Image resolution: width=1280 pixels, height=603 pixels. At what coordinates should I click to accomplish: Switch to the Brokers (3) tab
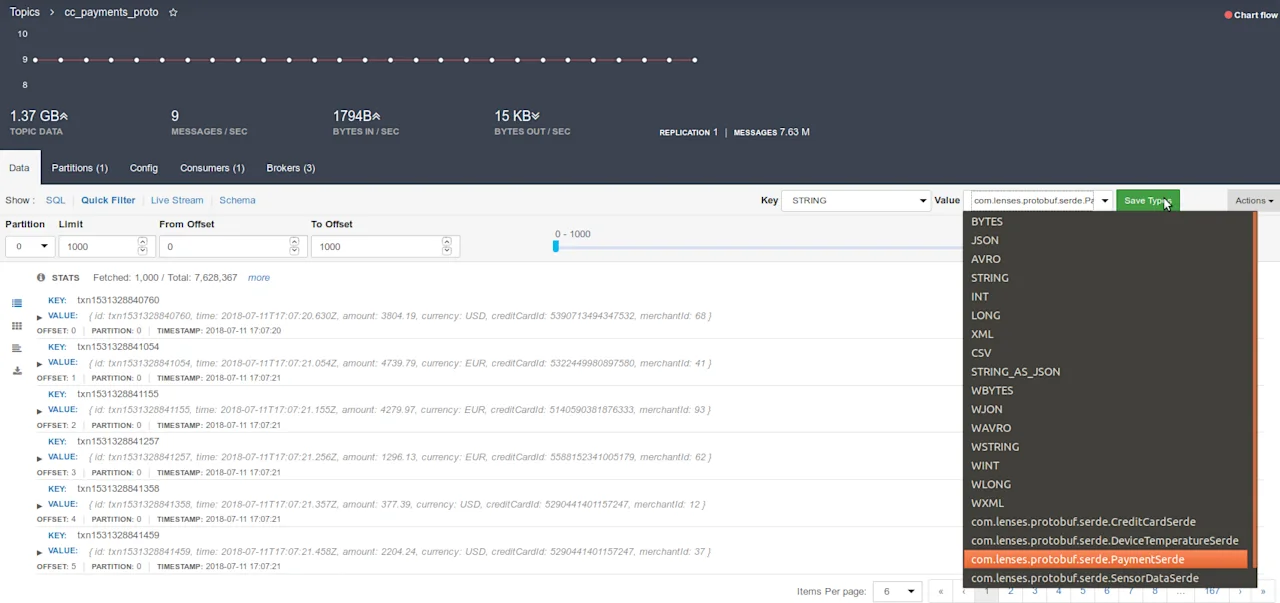click(x=291, y=168)
